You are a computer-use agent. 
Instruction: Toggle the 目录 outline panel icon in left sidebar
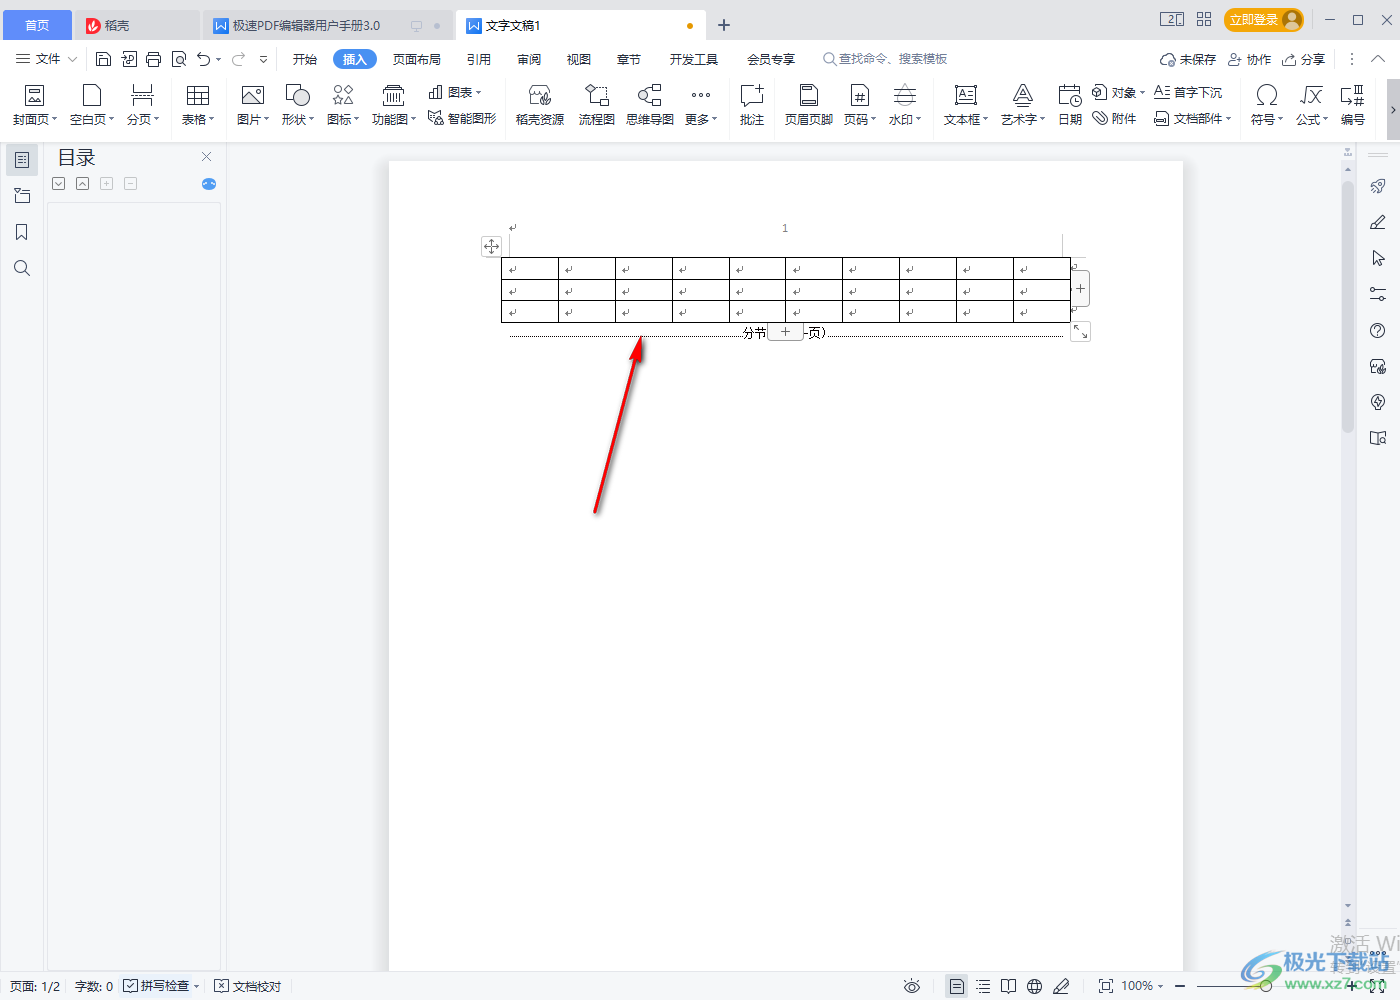coord(22,159)
